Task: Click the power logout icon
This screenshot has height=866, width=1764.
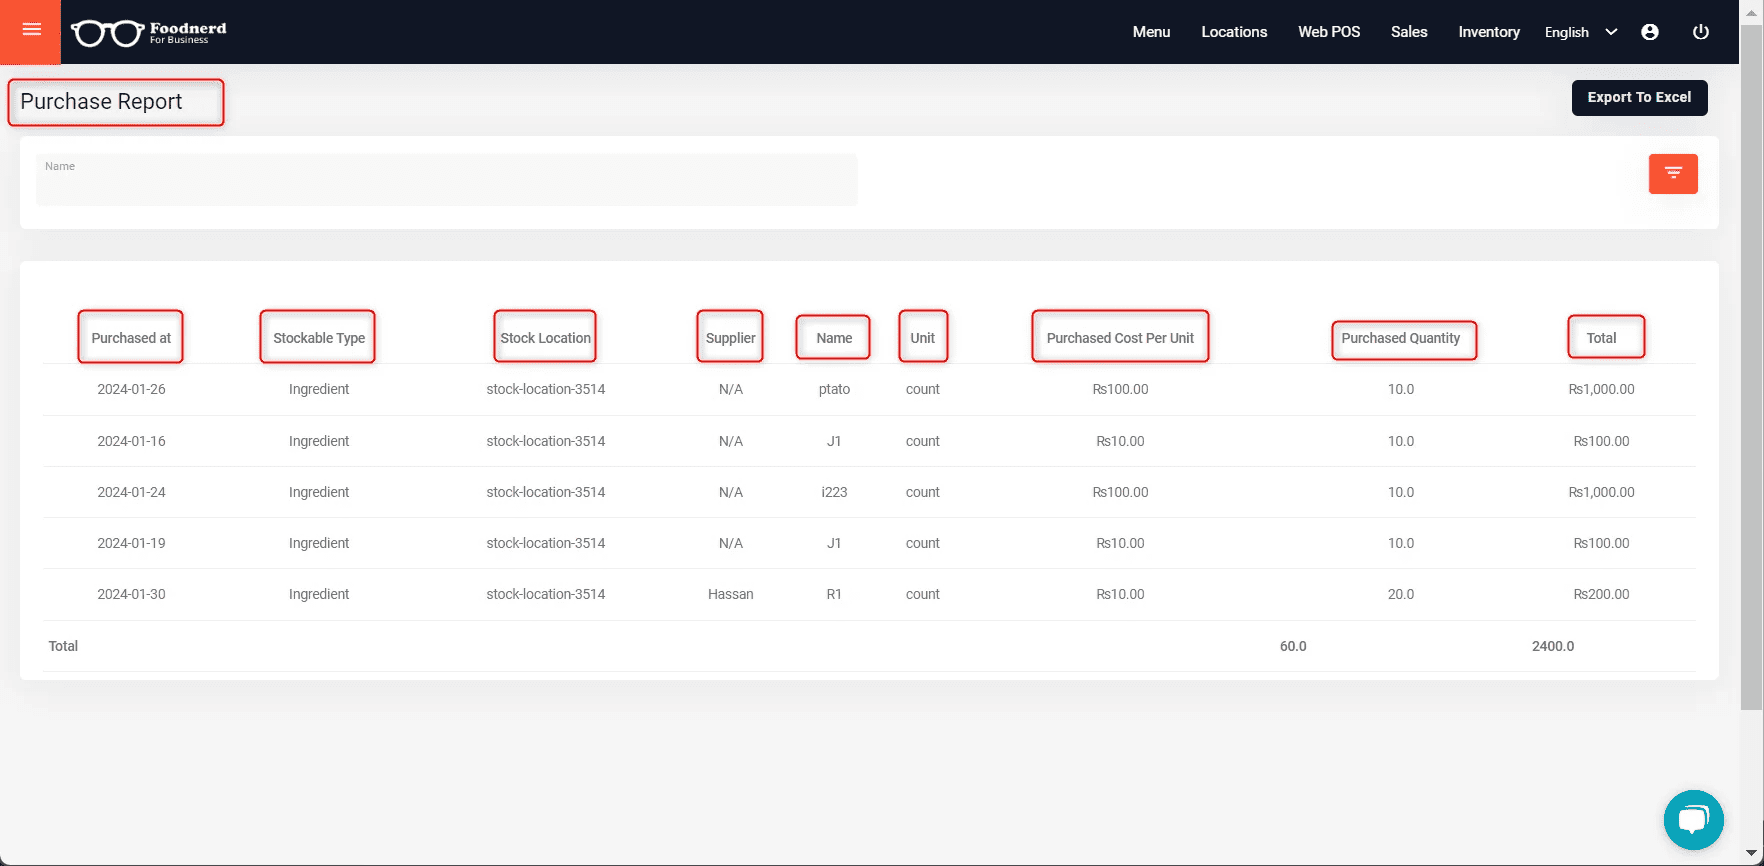Action: [x=1700, y=32]
